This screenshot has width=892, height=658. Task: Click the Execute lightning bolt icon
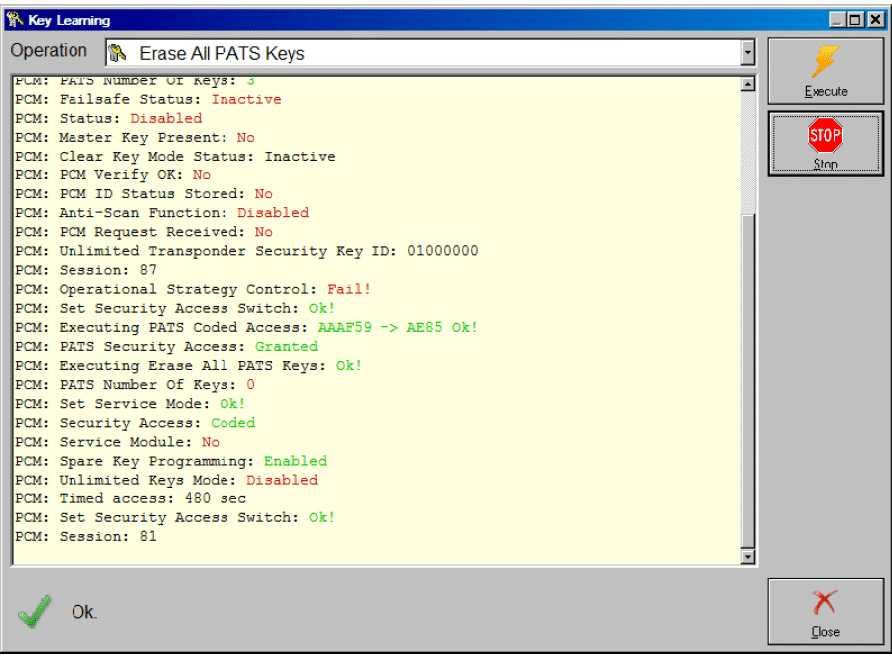coord(825,63)
